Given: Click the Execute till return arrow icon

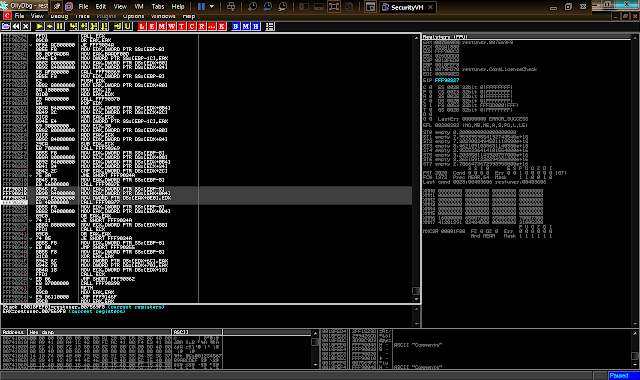Looking at the screenshot, I should [x=118, y=26].
